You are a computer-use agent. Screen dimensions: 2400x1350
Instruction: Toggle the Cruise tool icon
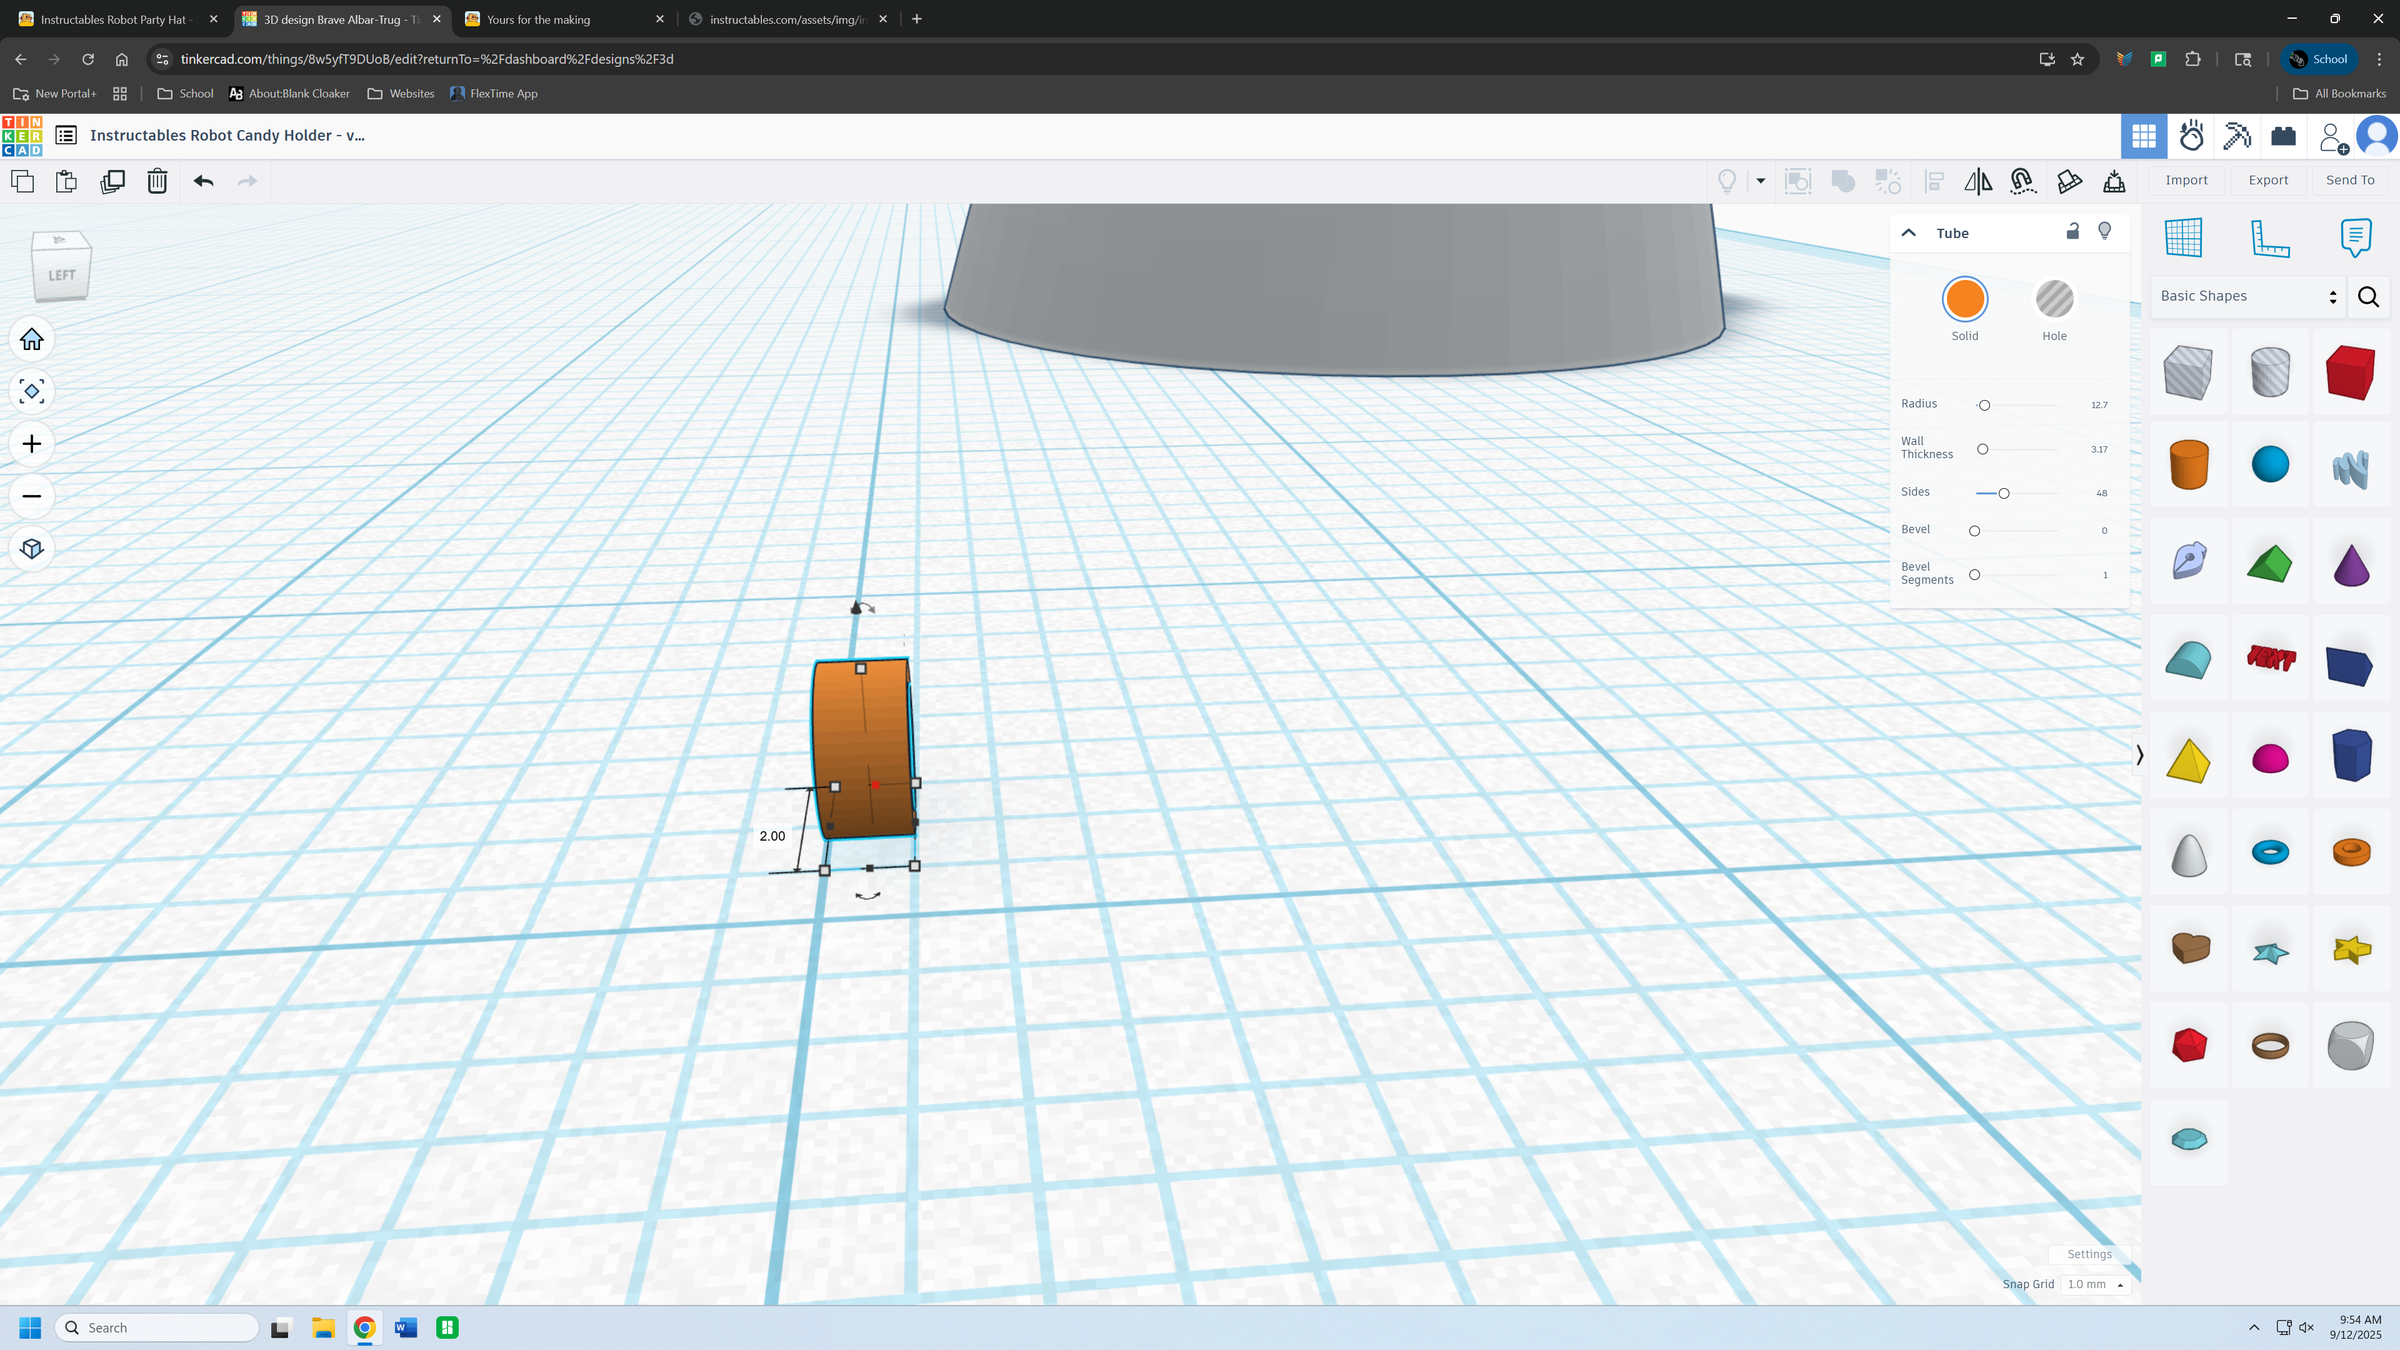(x=2023, y=181)
